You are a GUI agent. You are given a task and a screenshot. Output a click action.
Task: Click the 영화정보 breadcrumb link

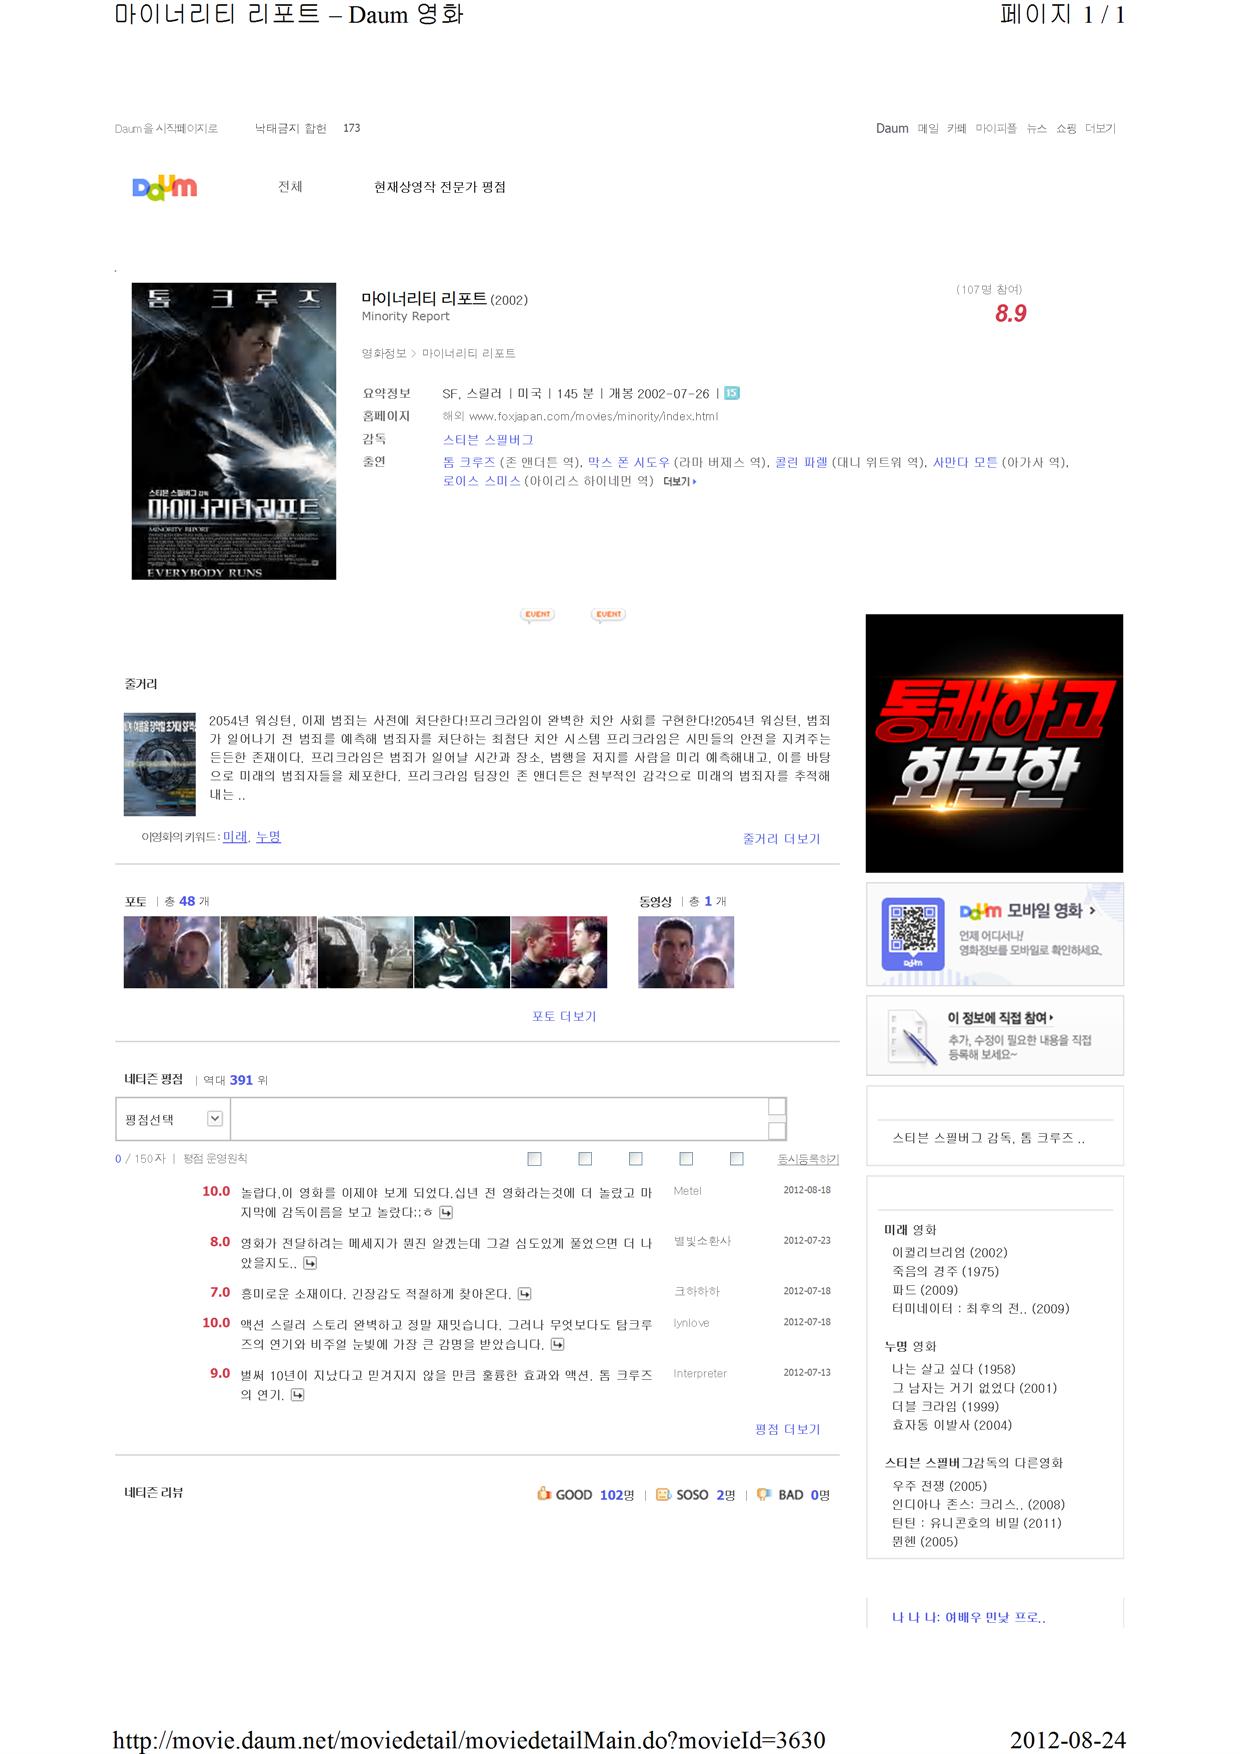coord(384,354)
